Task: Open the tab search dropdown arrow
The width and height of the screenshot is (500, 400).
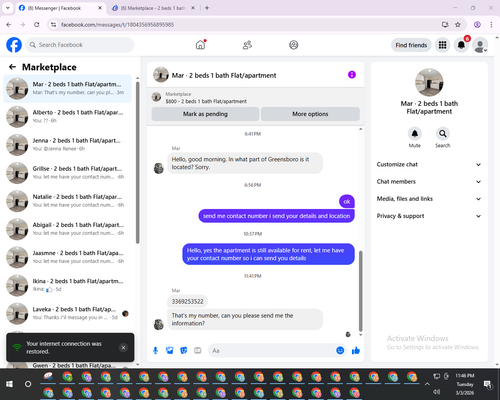Action: 7,8
